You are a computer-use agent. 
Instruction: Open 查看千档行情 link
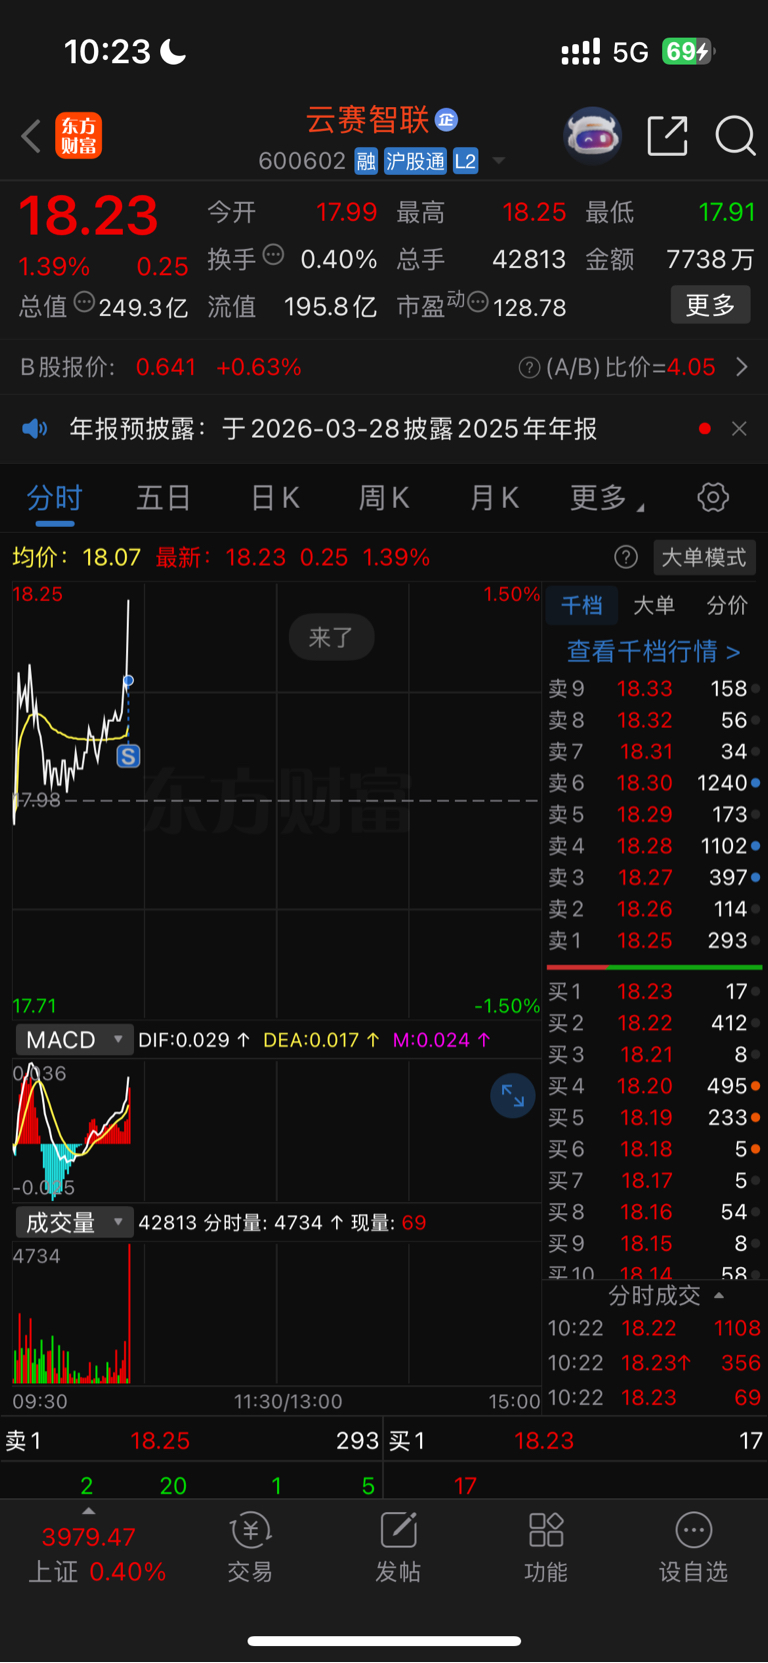[x=654, y=652]
